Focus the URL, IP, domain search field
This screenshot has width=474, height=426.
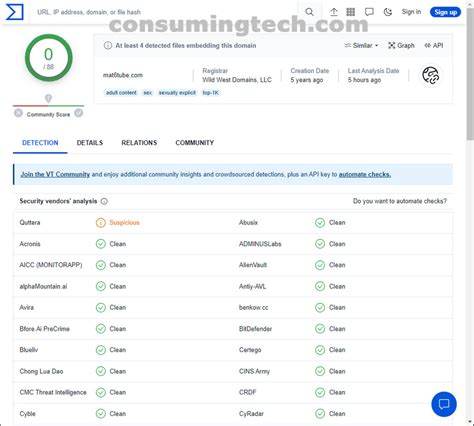[x=163, y=12]
